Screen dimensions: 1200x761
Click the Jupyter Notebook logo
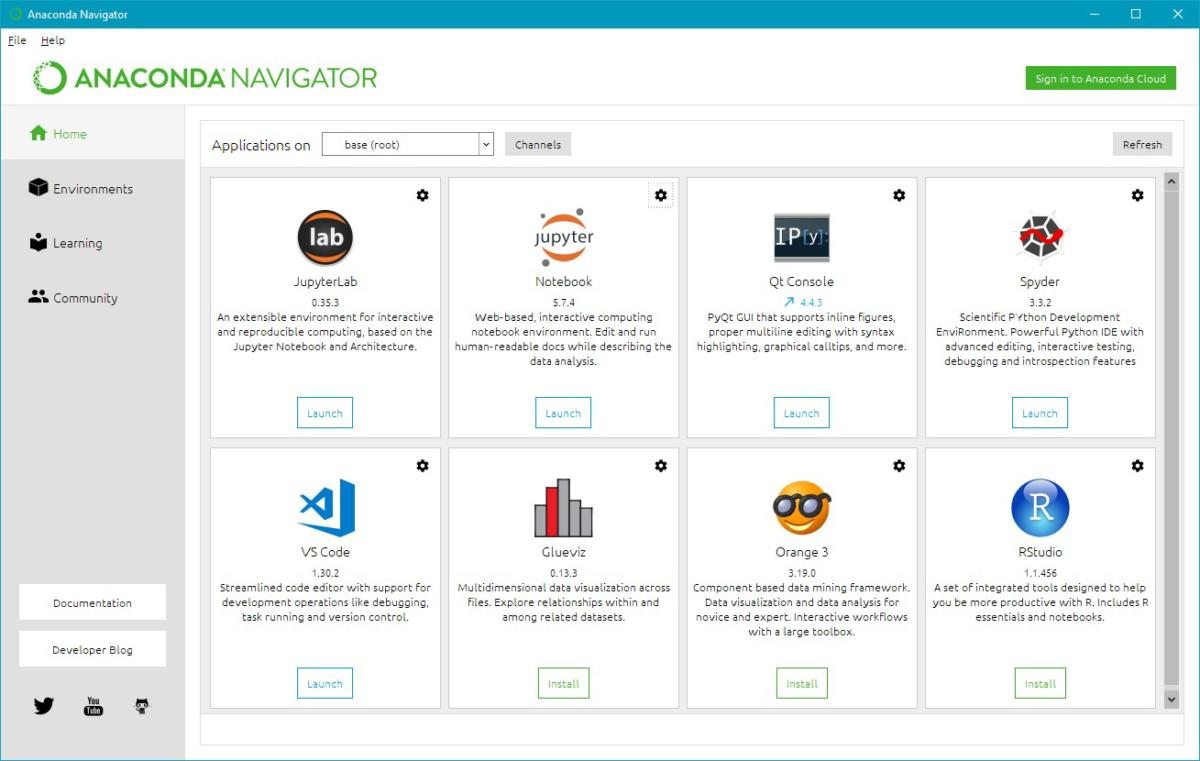point(563,238)
